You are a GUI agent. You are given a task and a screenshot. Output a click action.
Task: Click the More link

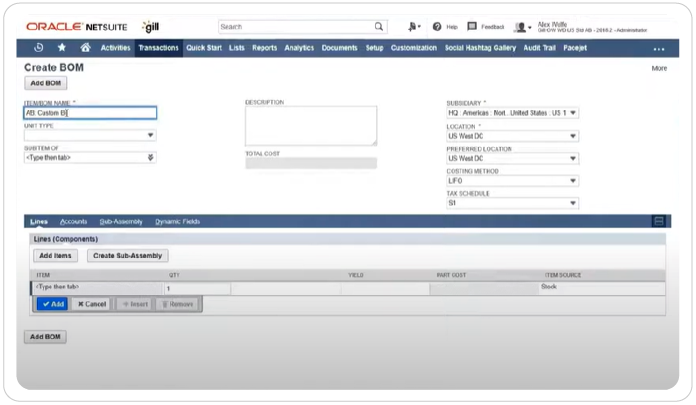tap(659, 68)
